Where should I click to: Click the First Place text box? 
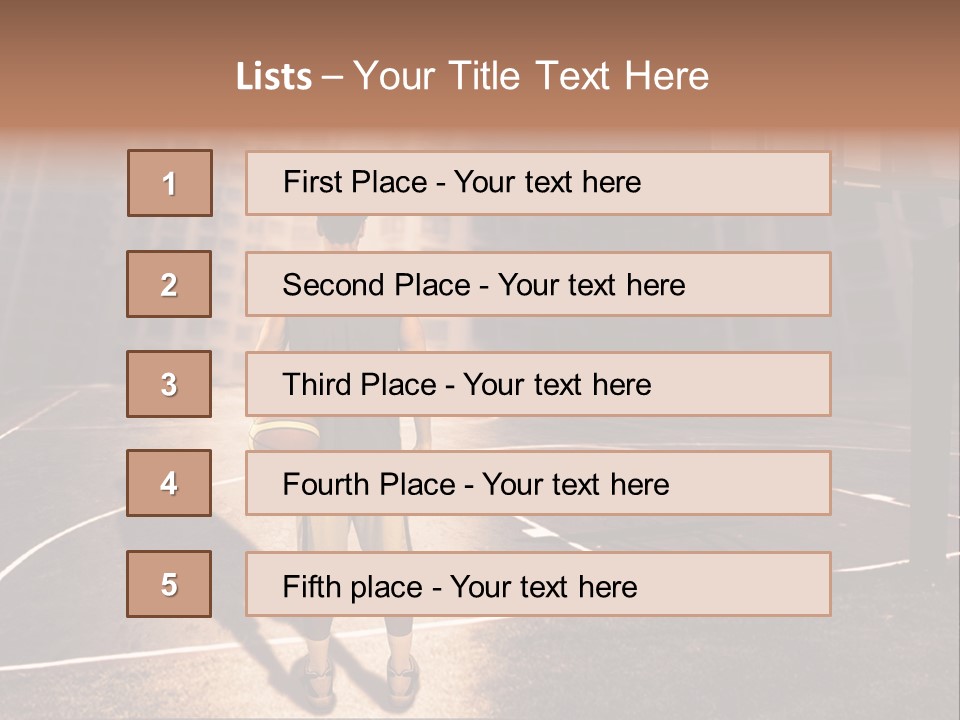pyautogui.click(x=538, y=183)
